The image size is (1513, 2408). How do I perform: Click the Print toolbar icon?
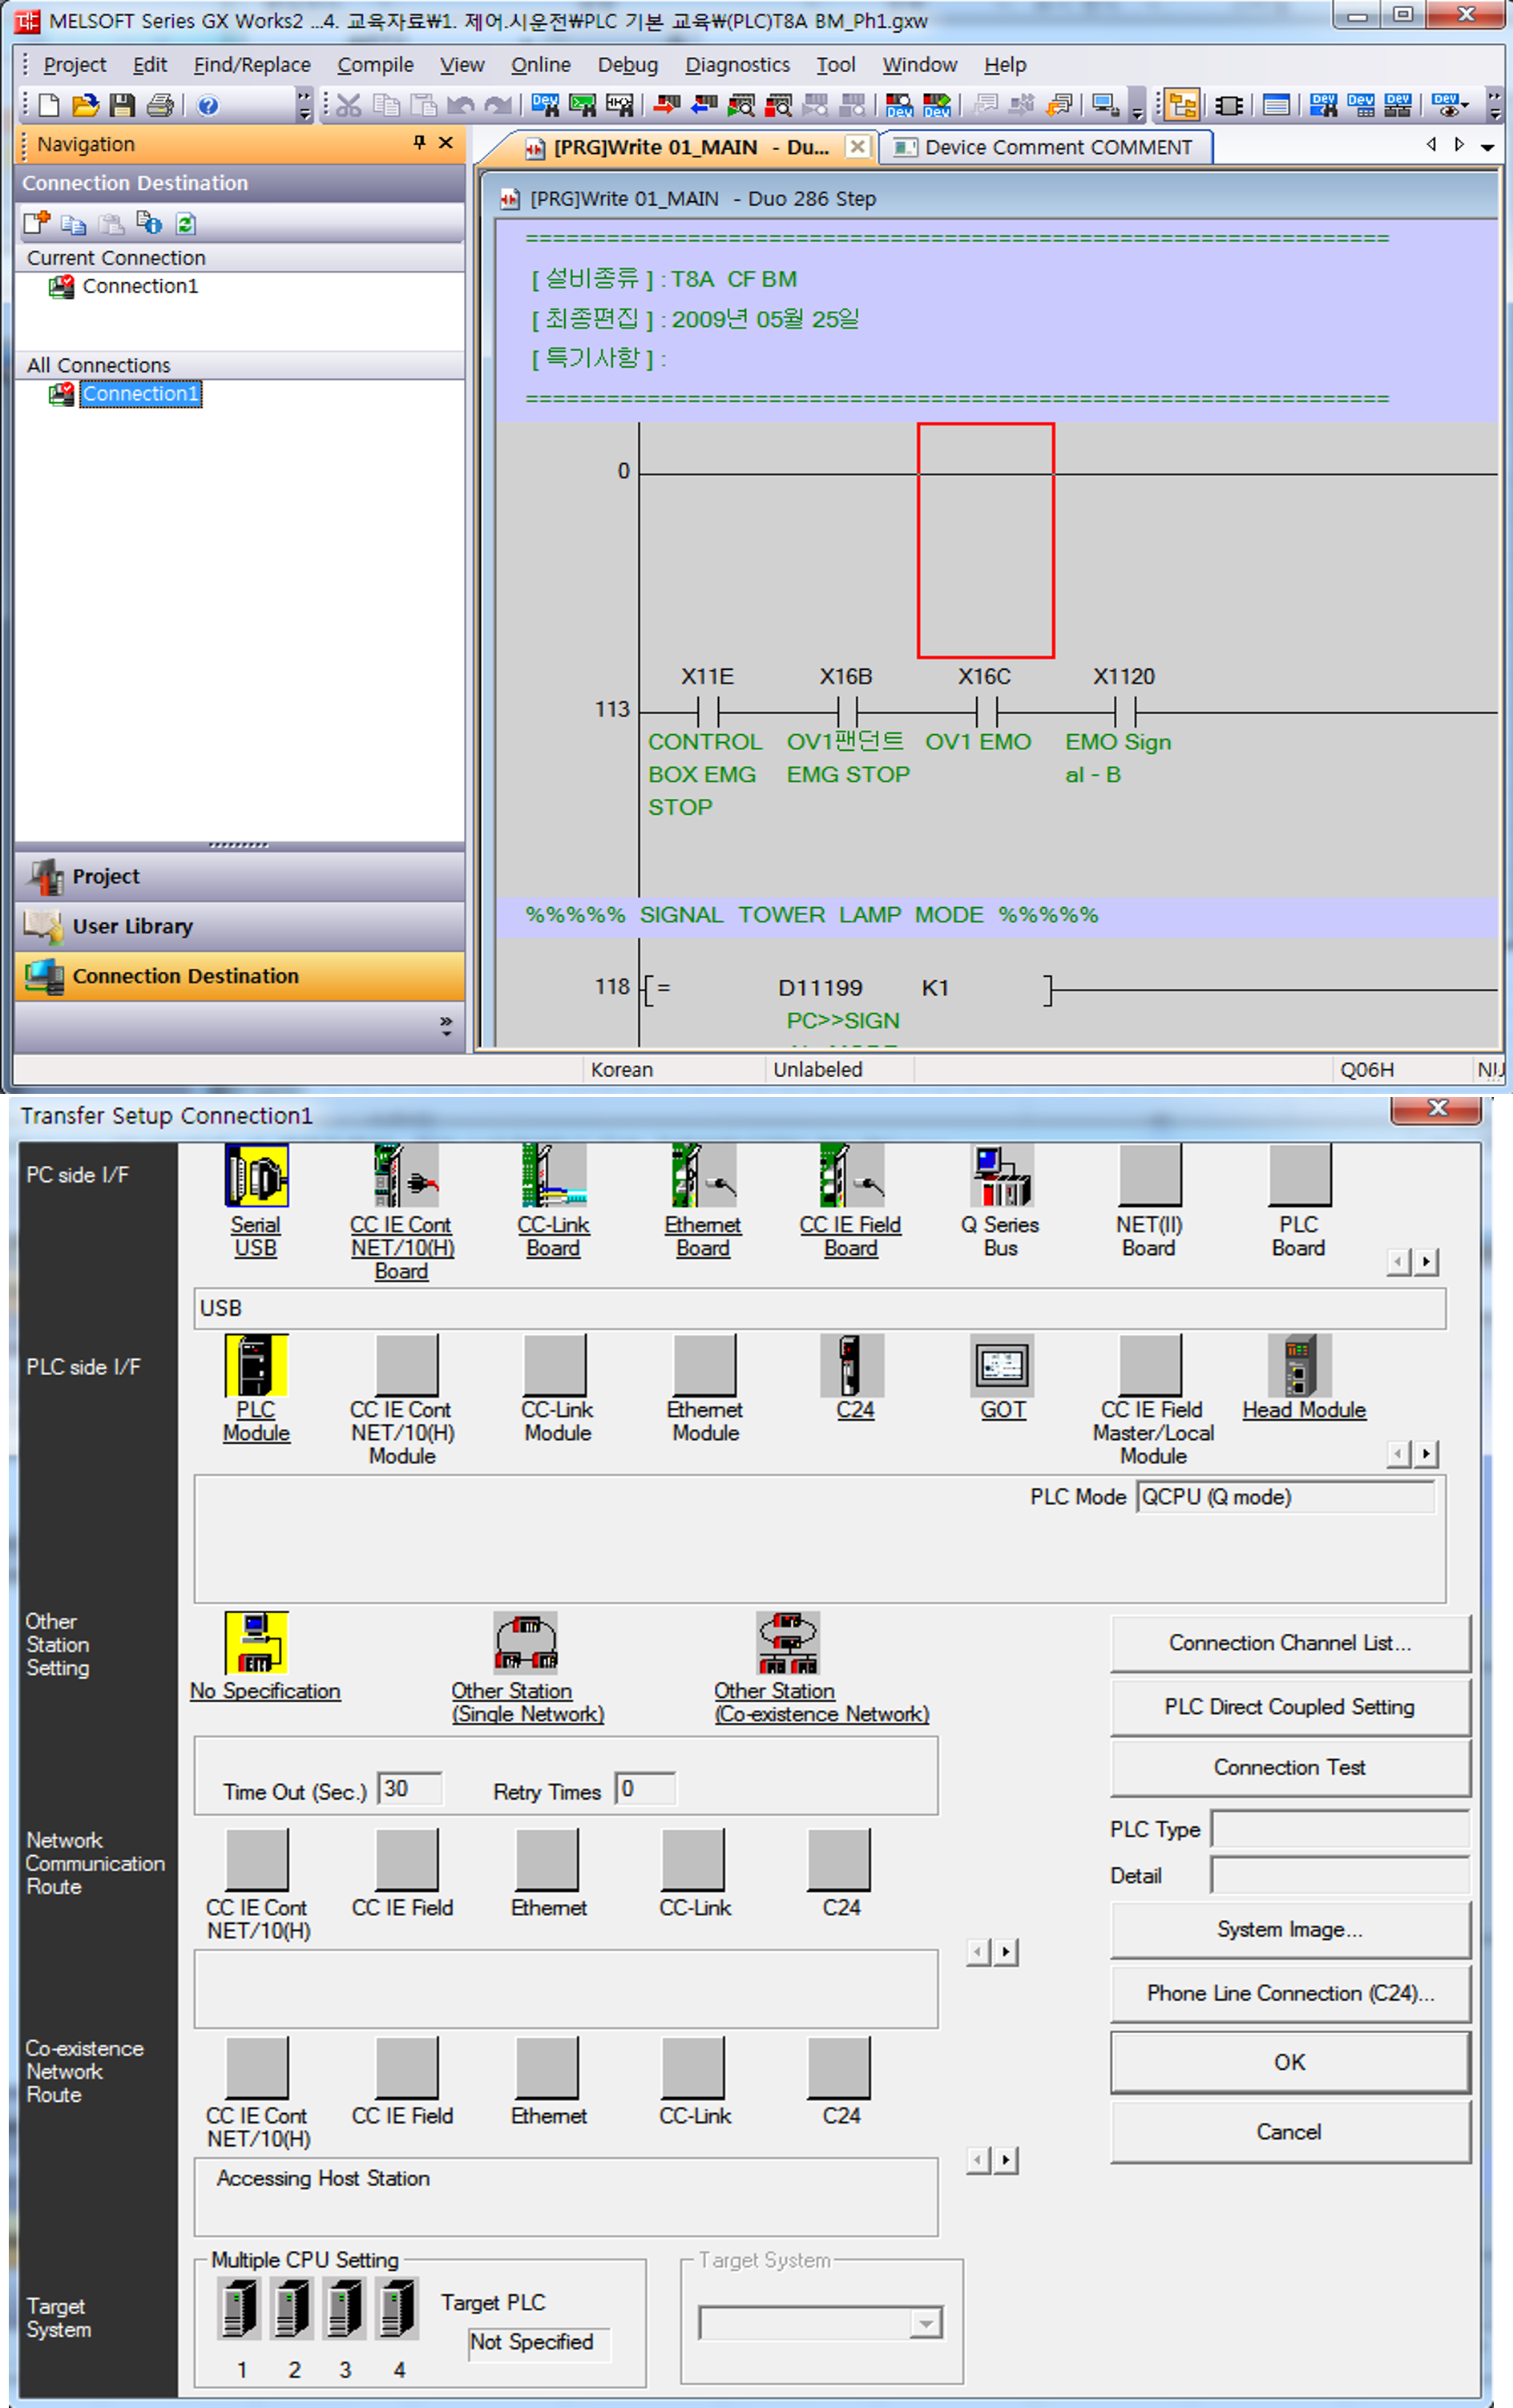pyautogui.click(x=160, y=105)
